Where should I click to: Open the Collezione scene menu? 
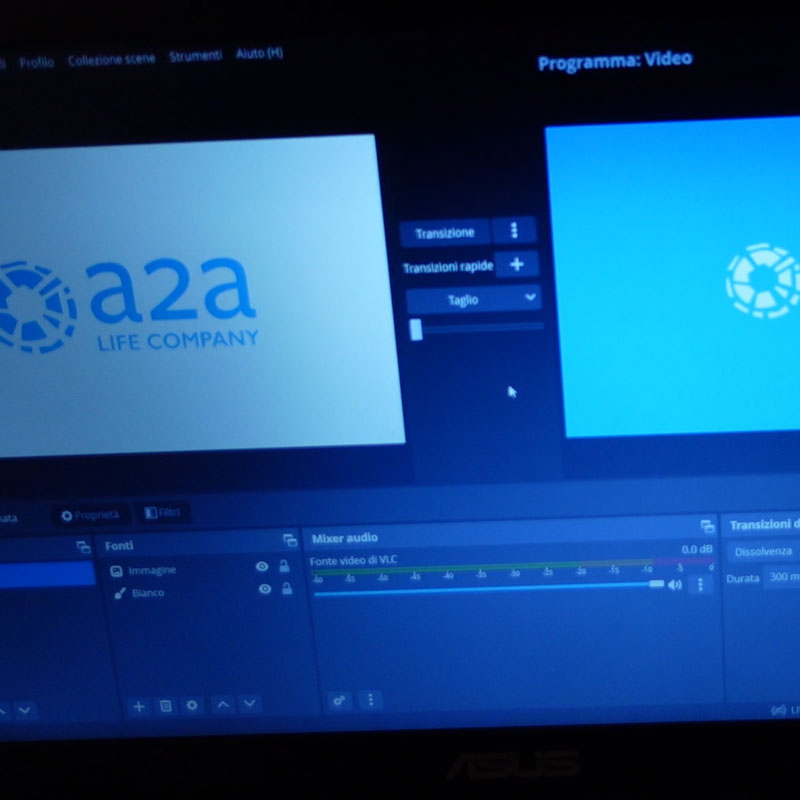[x=111, y=59]
